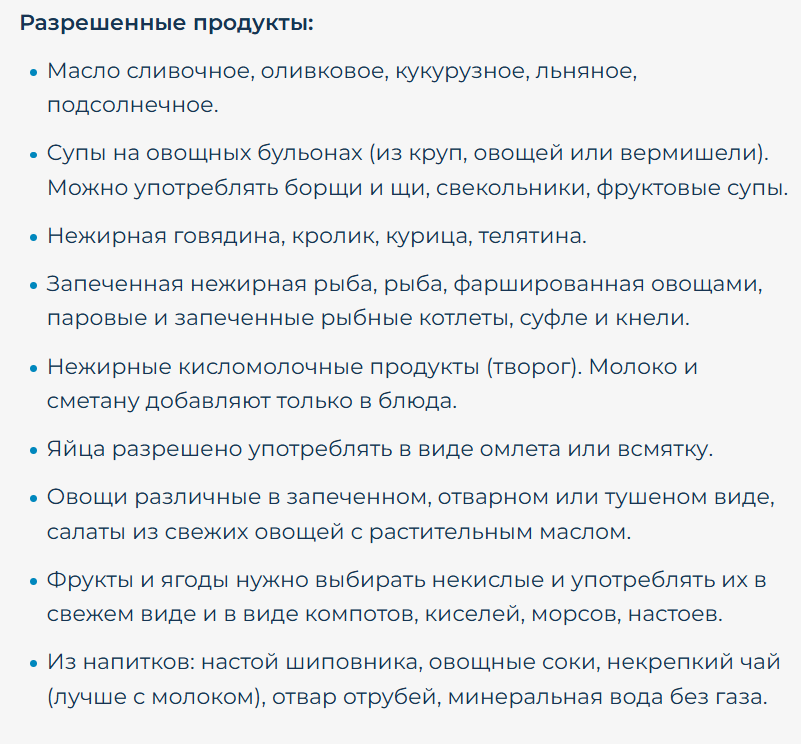Click the bullet dot before "Из напитков"
Image resolution: width=801 pixels, height=744 pixels.
click(x=34, y=664)
